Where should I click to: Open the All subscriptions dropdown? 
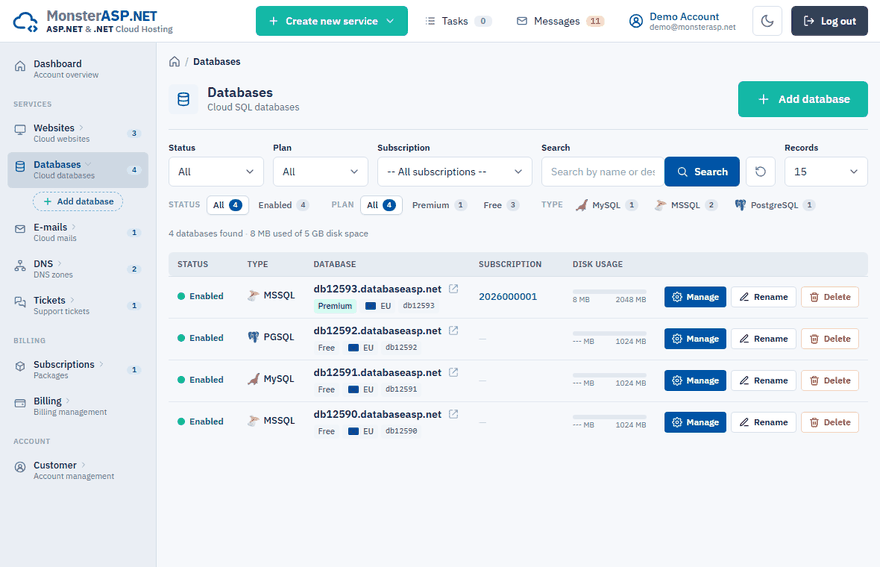455,172
